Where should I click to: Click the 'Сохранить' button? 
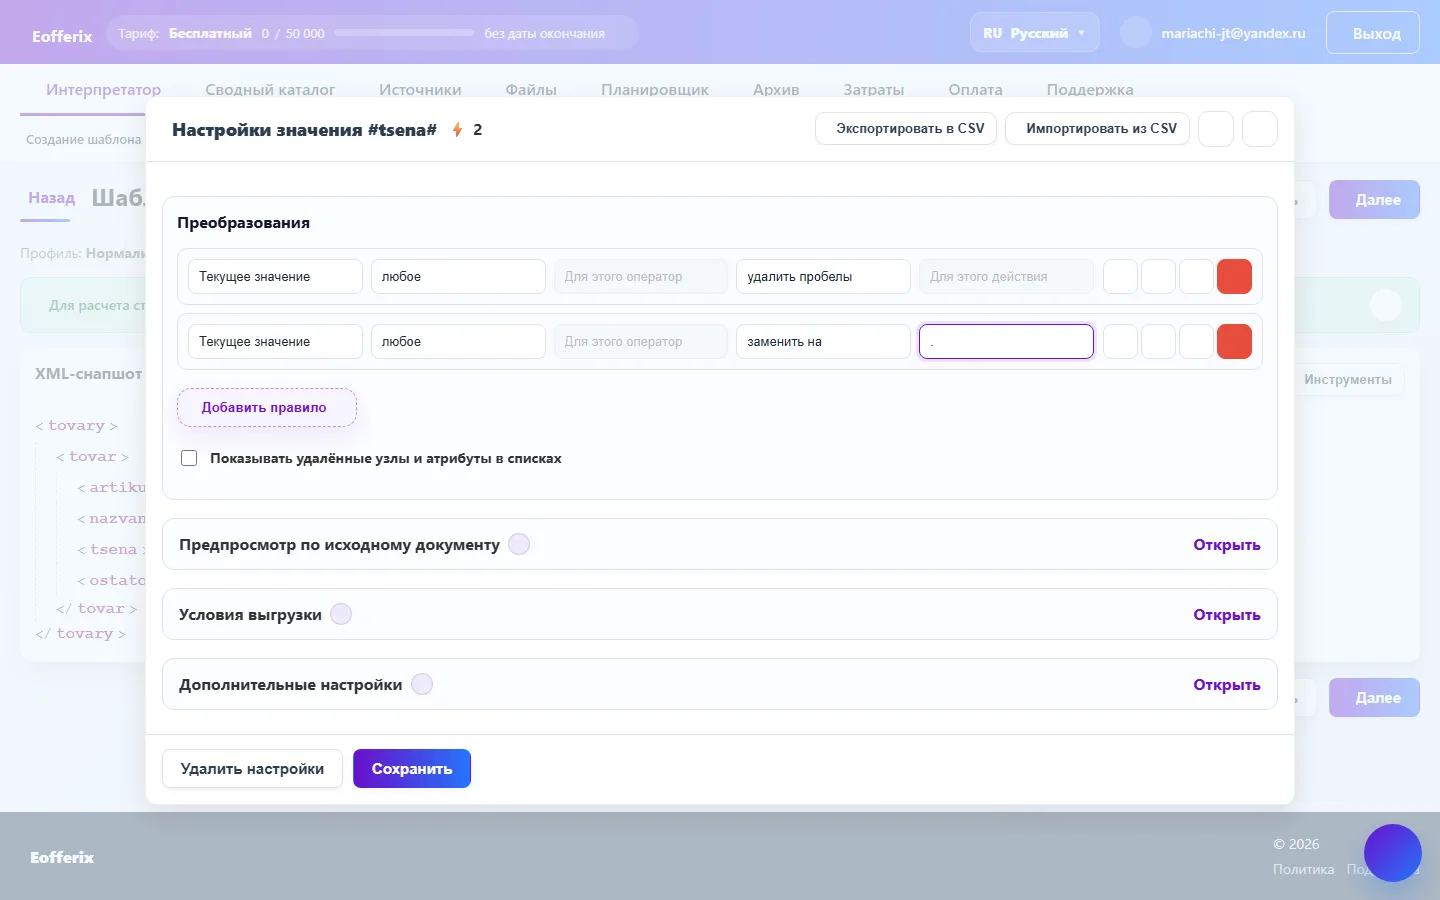pyautogui.click(x=412, y=769)
